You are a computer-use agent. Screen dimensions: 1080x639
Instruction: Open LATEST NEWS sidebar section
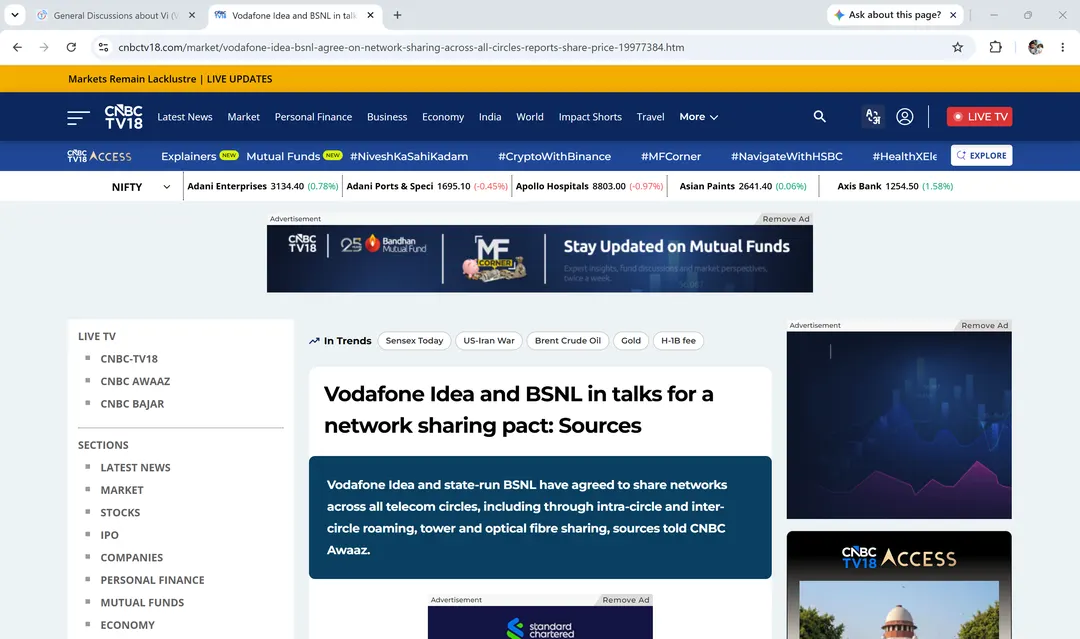(135, 468)
